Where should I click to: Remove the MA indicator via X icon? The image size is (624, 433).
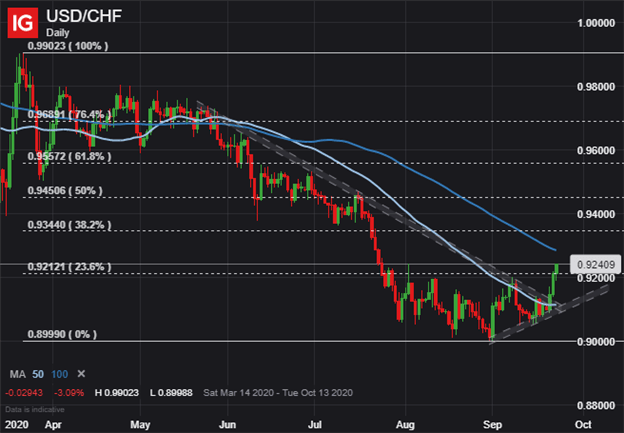click(81, 374)
